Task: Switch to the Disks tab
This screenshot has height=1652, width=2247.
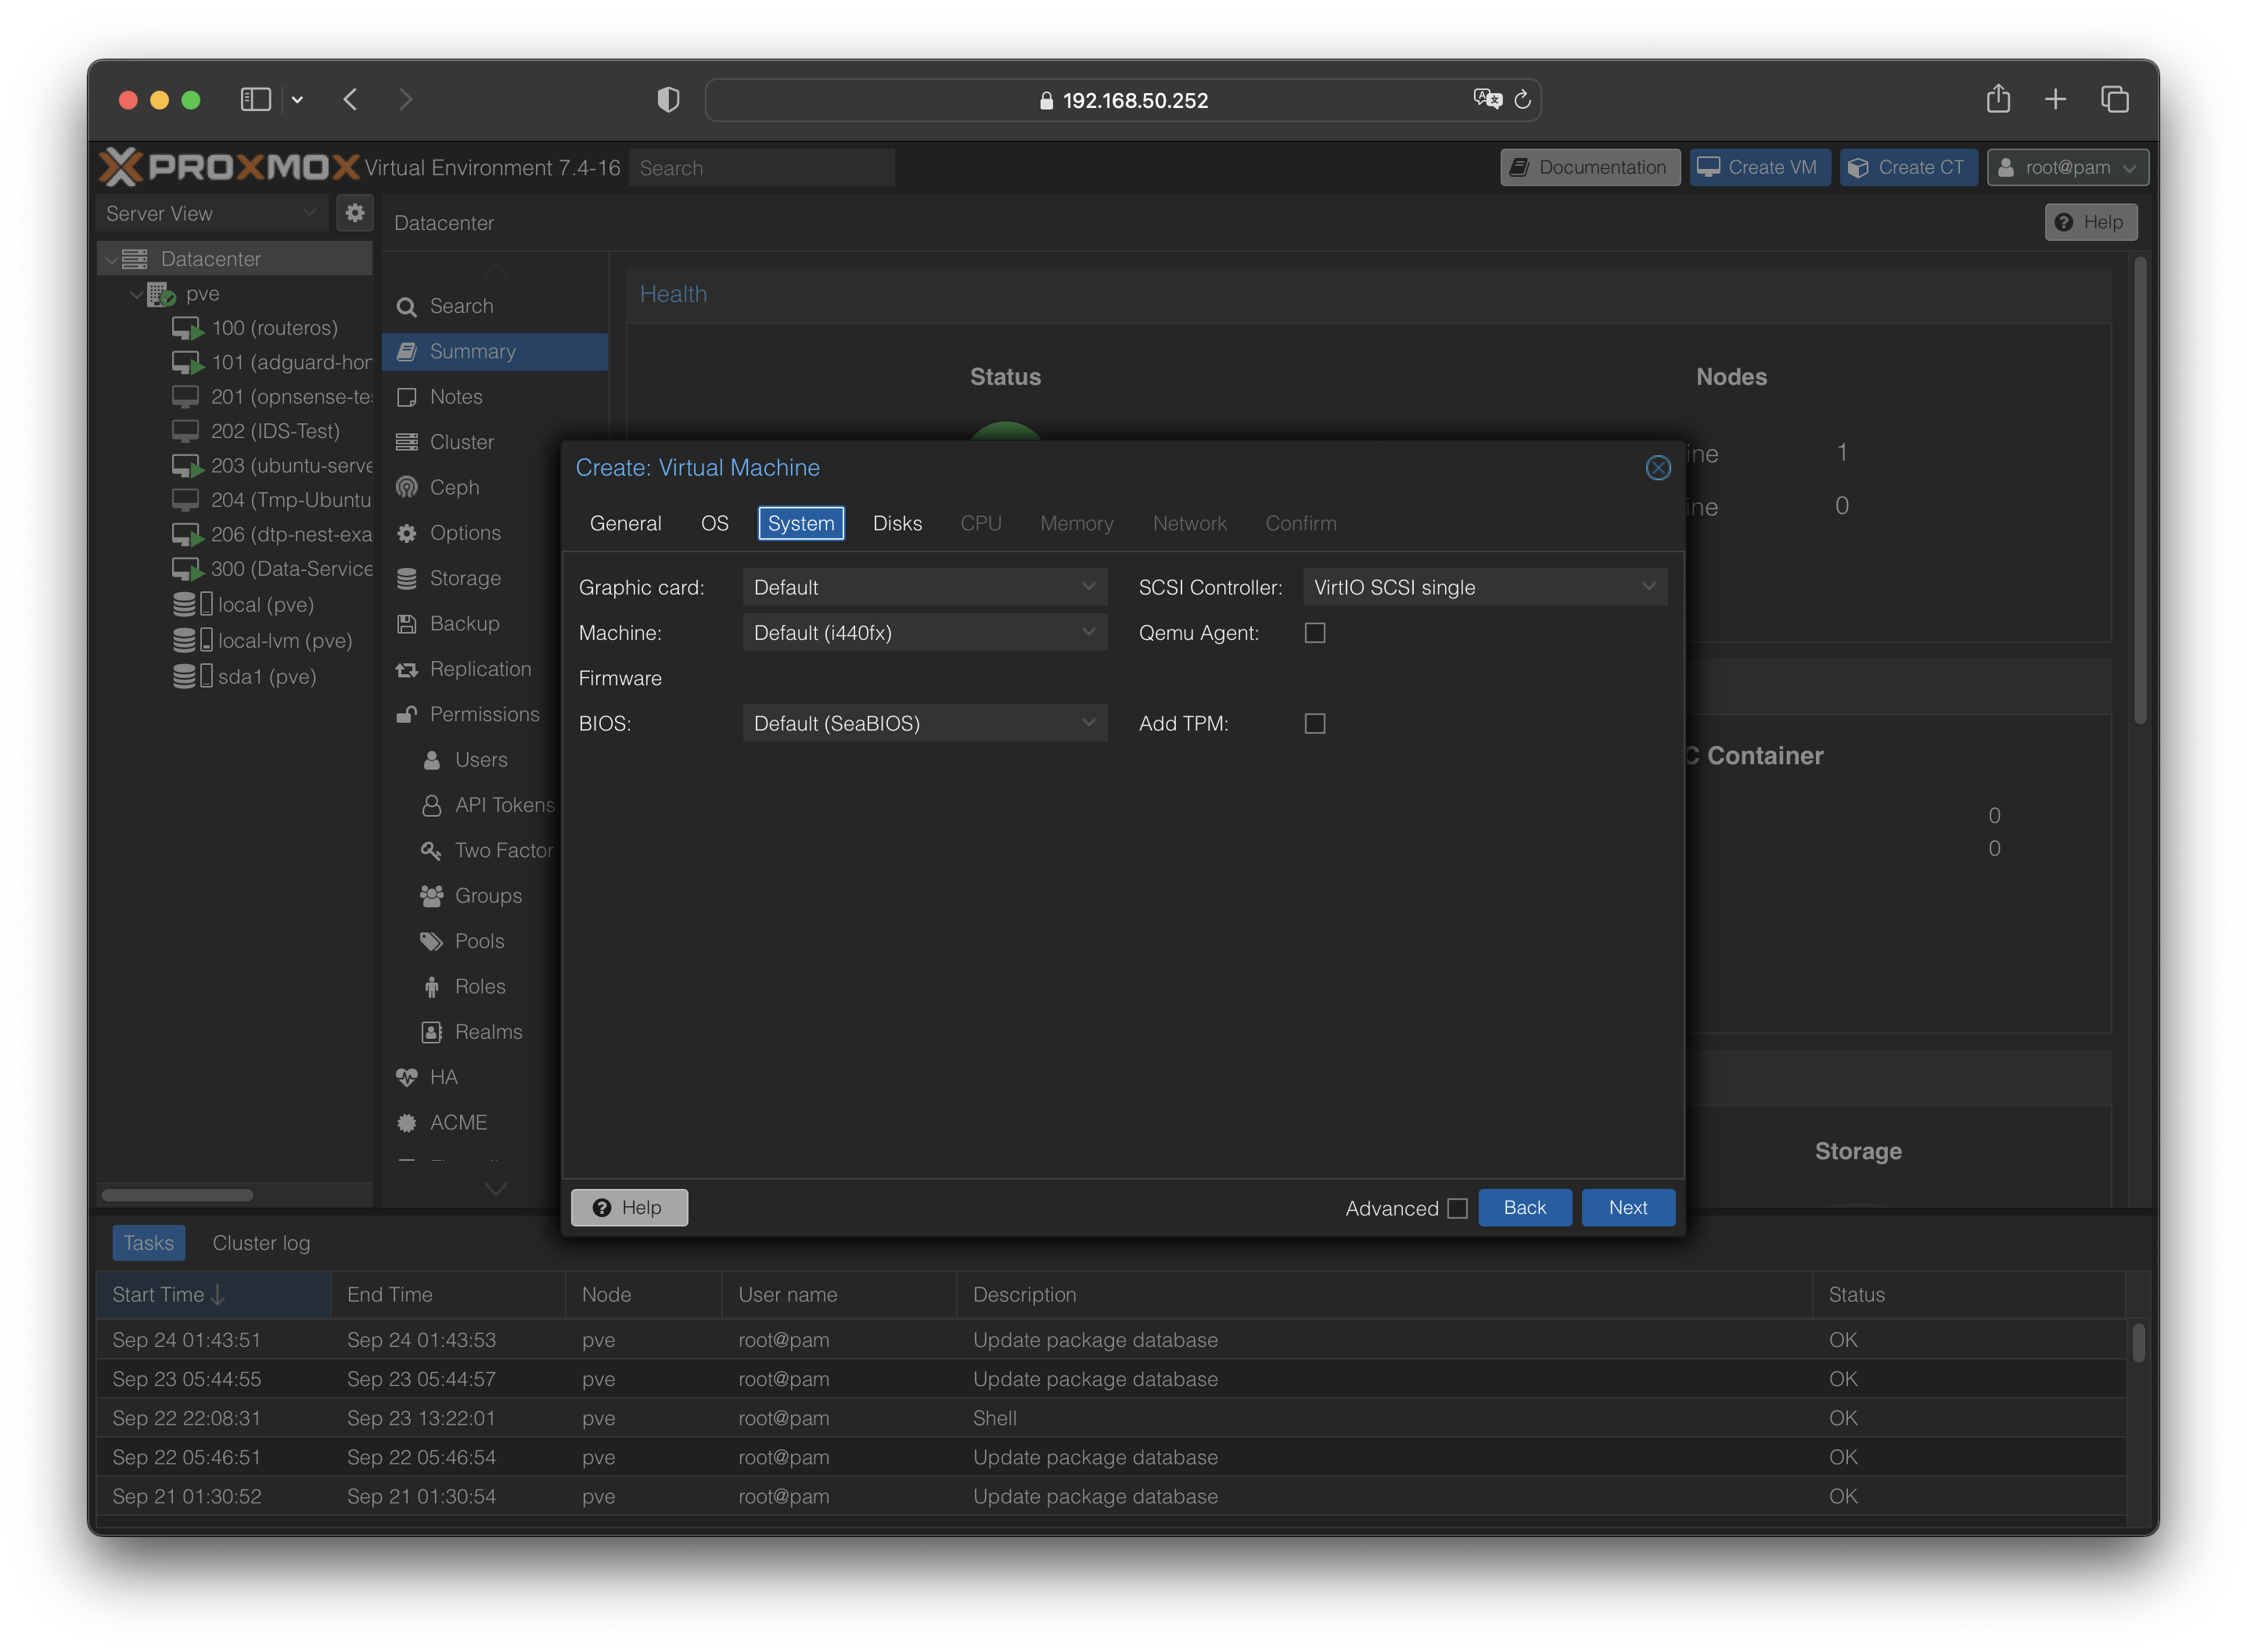Action: 897,523
